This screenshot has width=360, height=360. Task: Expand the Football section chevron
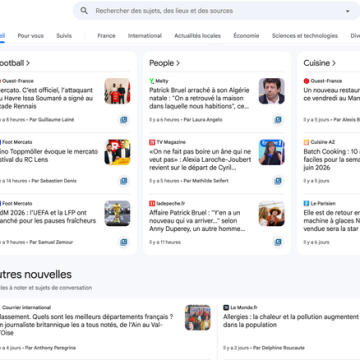pyautogui.click(x=28, y=63)
